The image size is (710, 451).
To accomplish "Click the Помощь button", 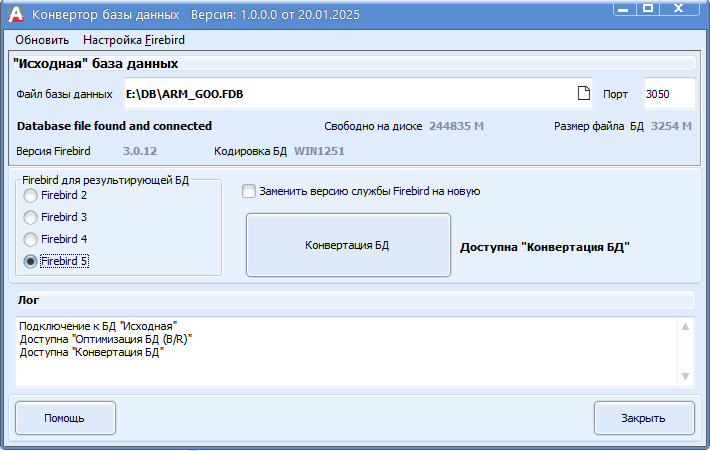I will click(x=65, y=418).
